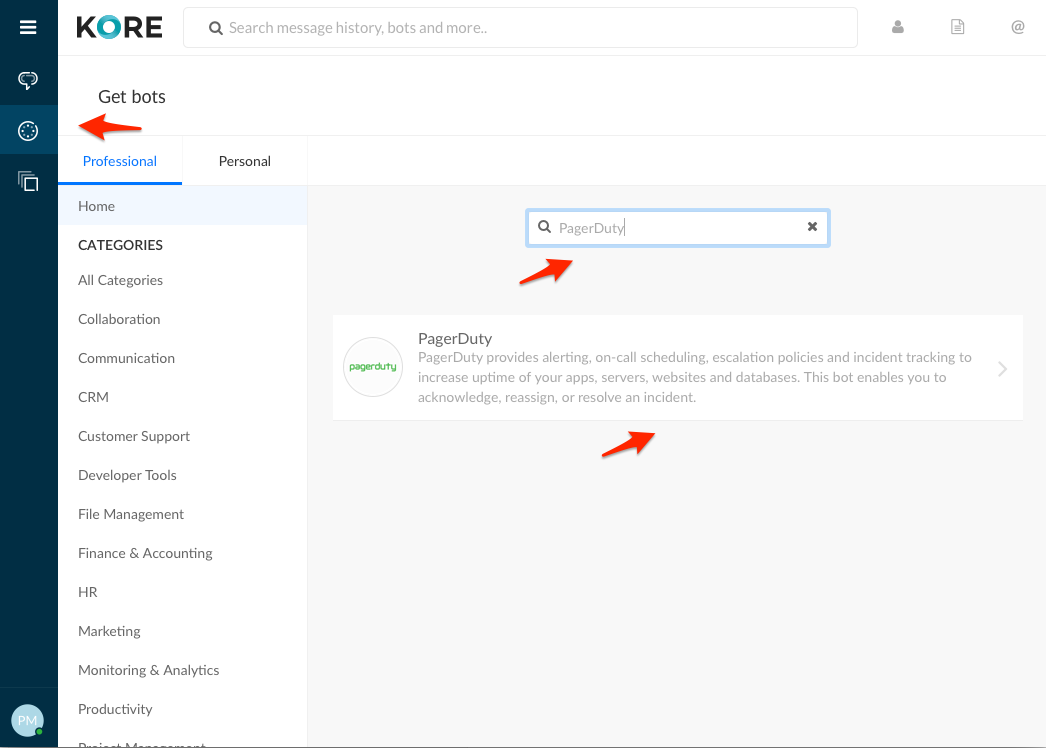Expand PagerDuty bot with chevron arrow
This screenshot has height=748, width=1046.
(x=1002, y=369)
